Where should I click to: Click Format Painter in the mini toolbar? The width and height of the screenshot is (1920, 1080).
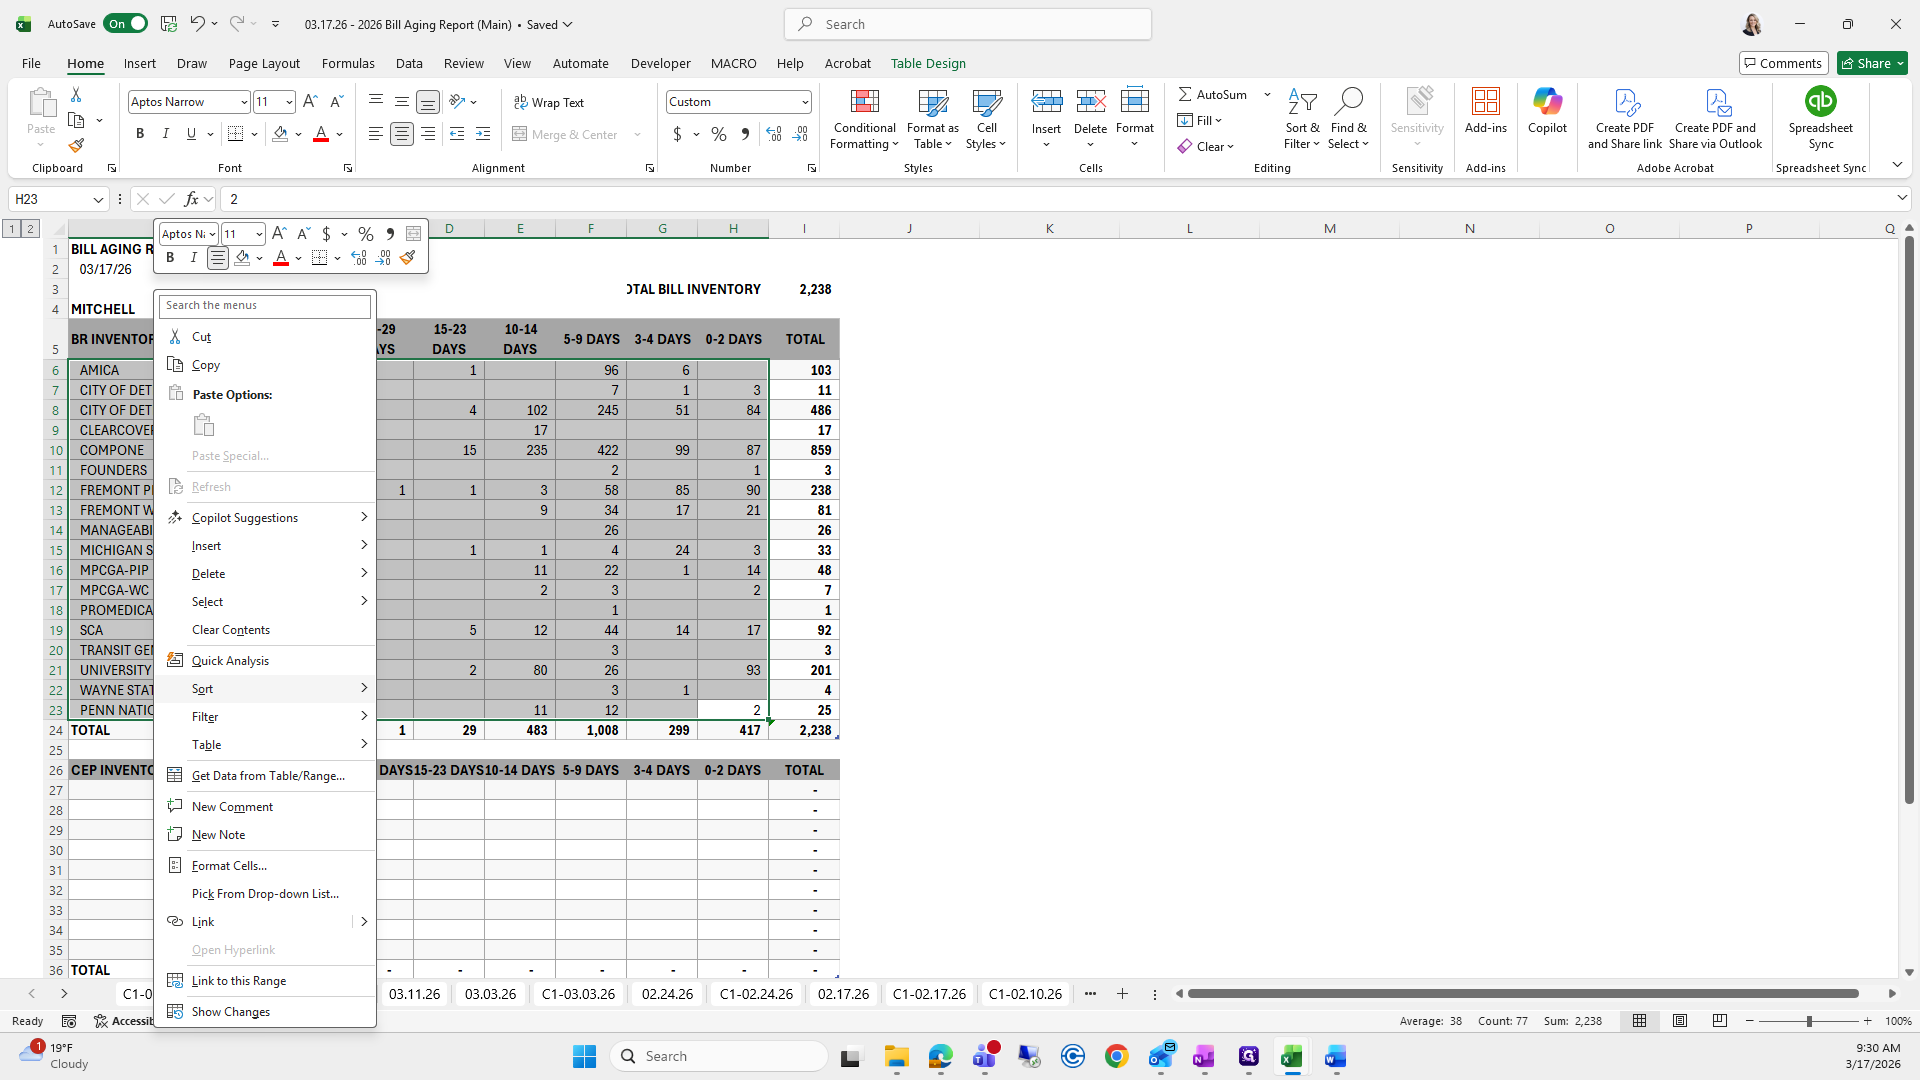(407, 258)
